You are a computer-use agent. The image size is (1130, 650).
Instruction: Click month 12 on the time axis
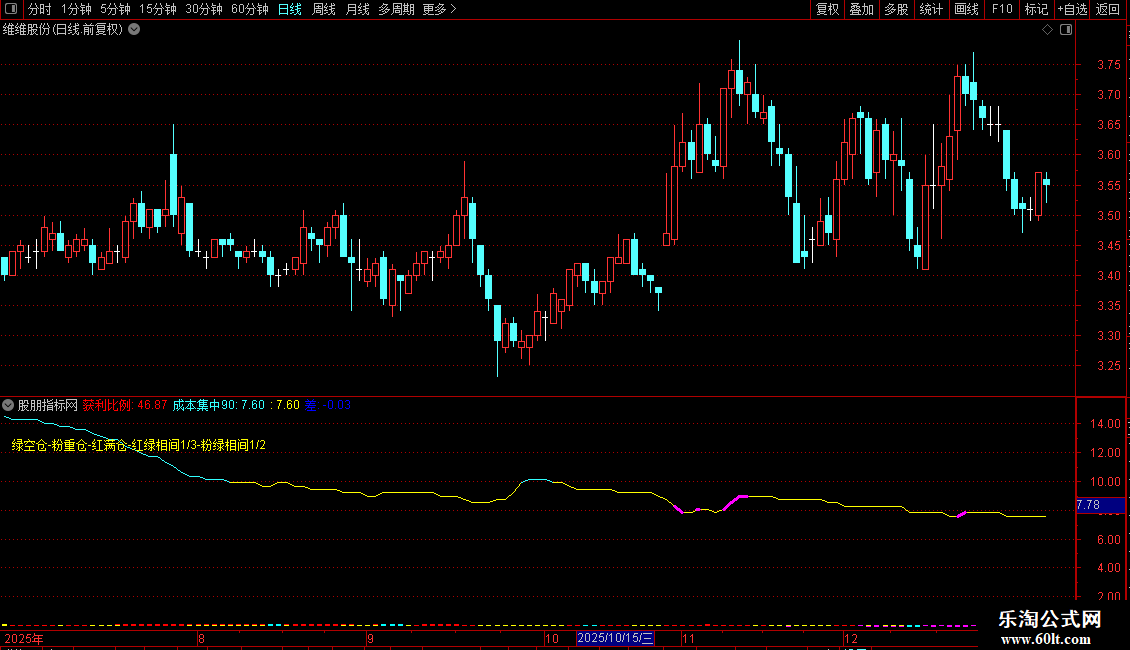[x=851, y=638]
